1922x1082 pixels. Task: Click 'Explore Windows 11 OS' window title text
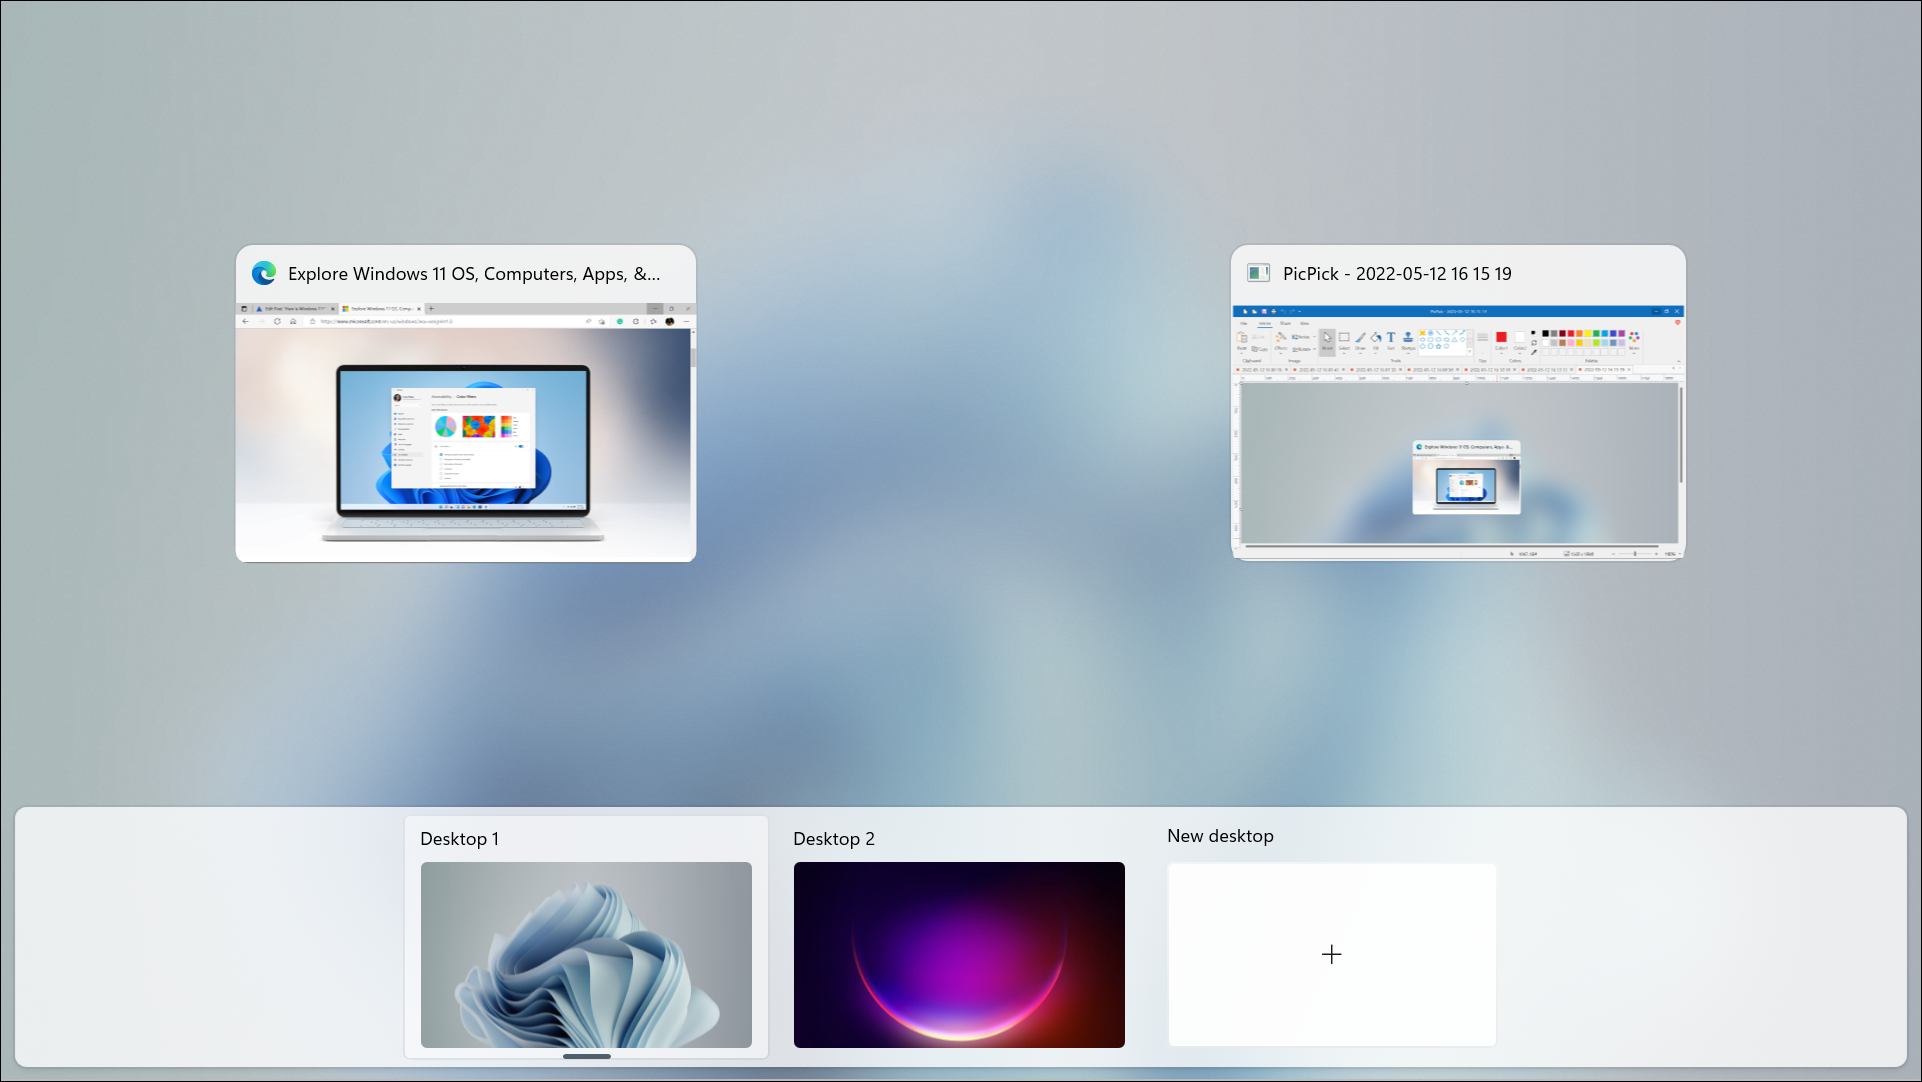click(x=473, y=274)
